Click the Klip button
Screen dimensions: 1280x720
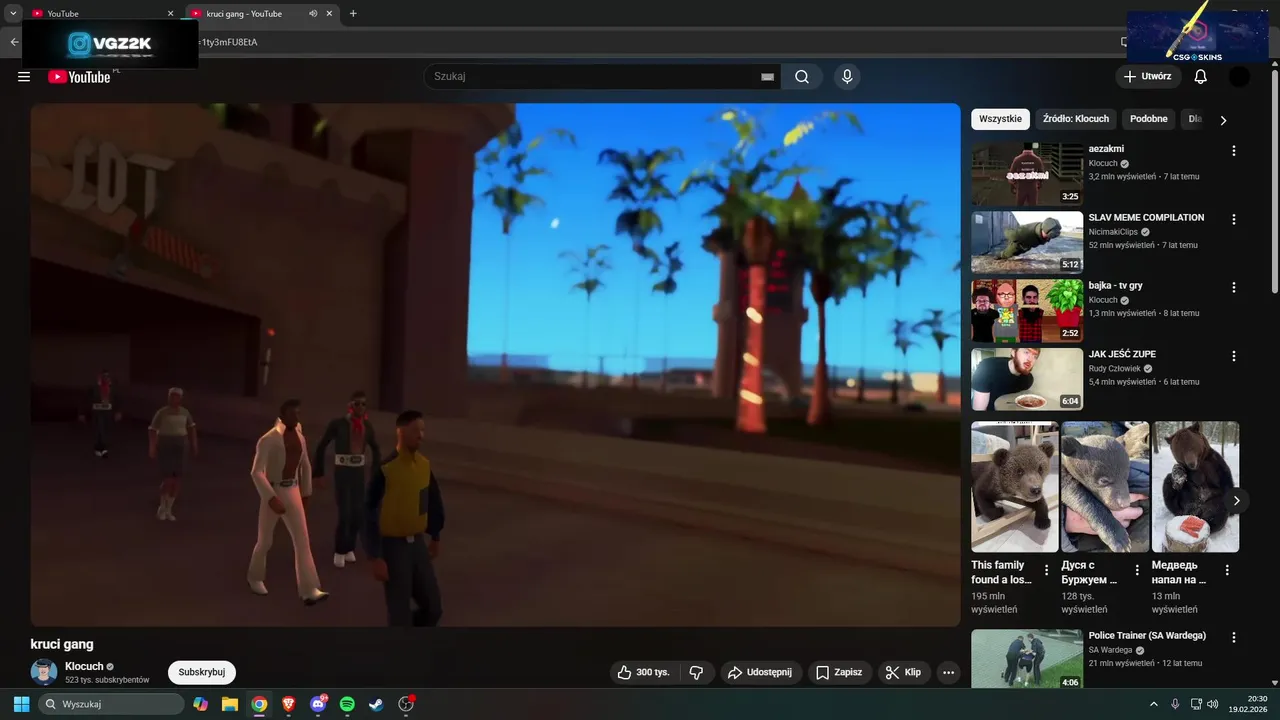click(x=904, y=672)
